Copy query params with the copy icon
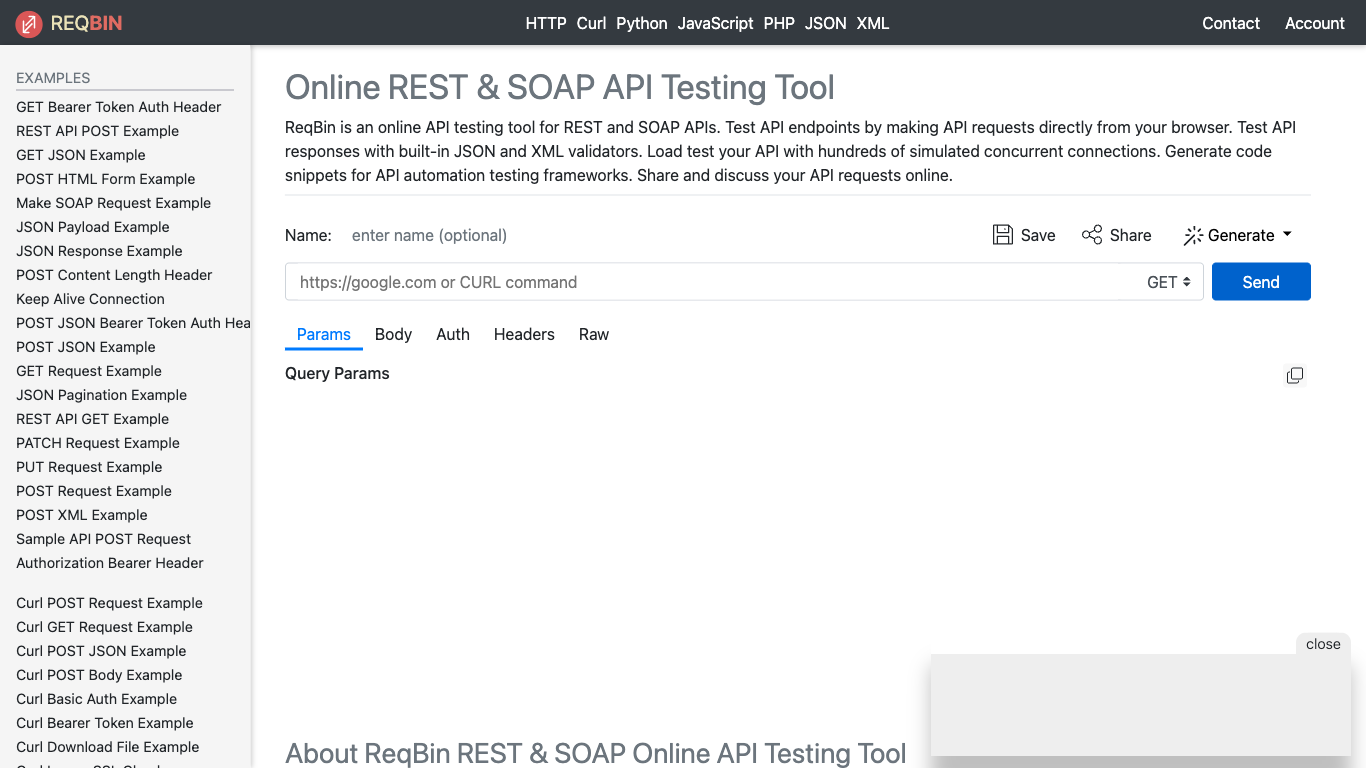 [x=1295, y=375]
